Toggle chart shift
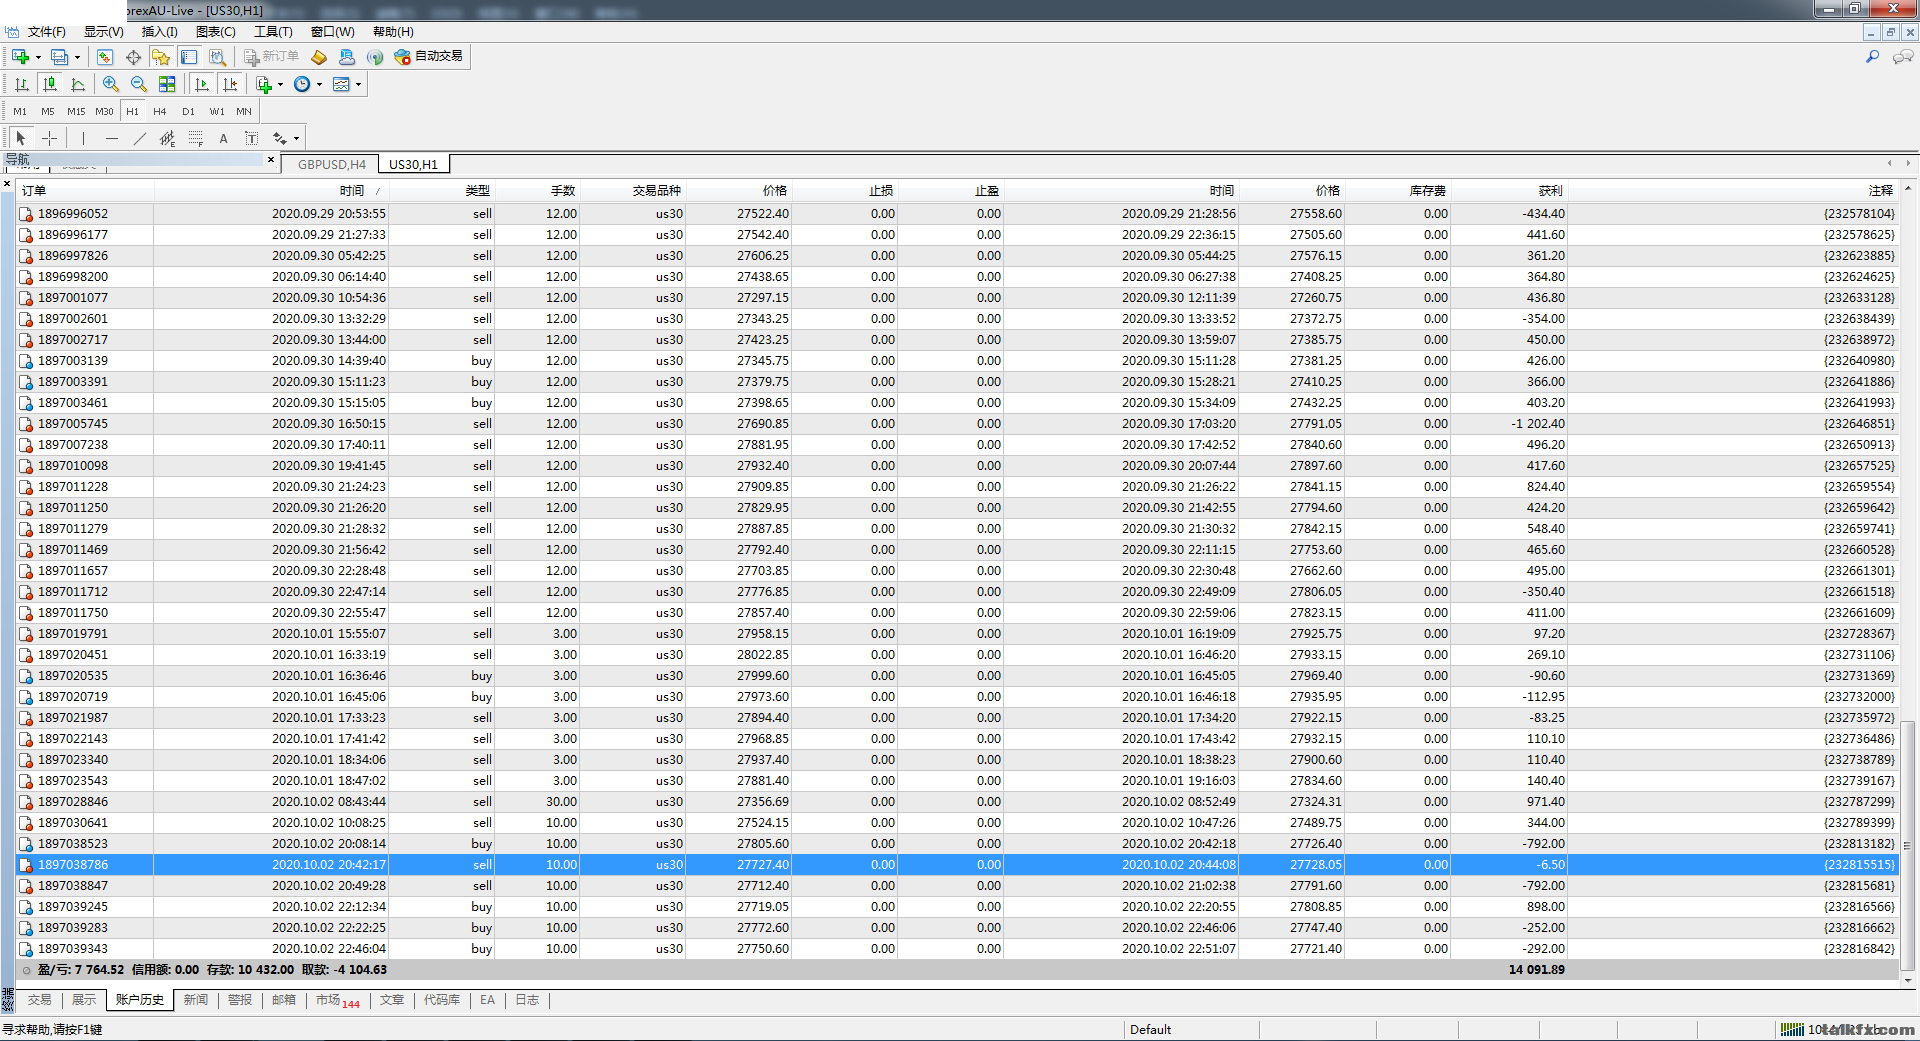1920x1041 pixels. [230, 84]
